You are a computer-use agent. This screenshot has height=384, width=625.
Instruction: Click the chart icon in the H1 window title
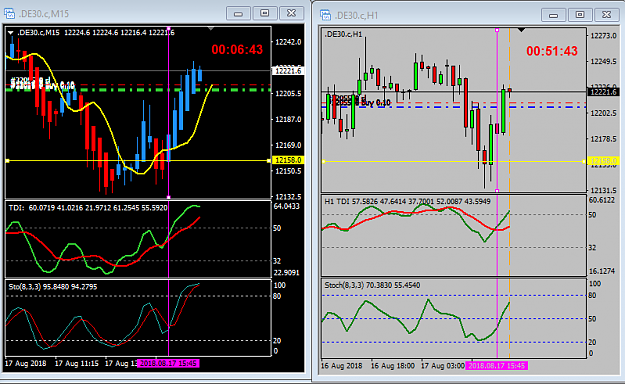326,15
